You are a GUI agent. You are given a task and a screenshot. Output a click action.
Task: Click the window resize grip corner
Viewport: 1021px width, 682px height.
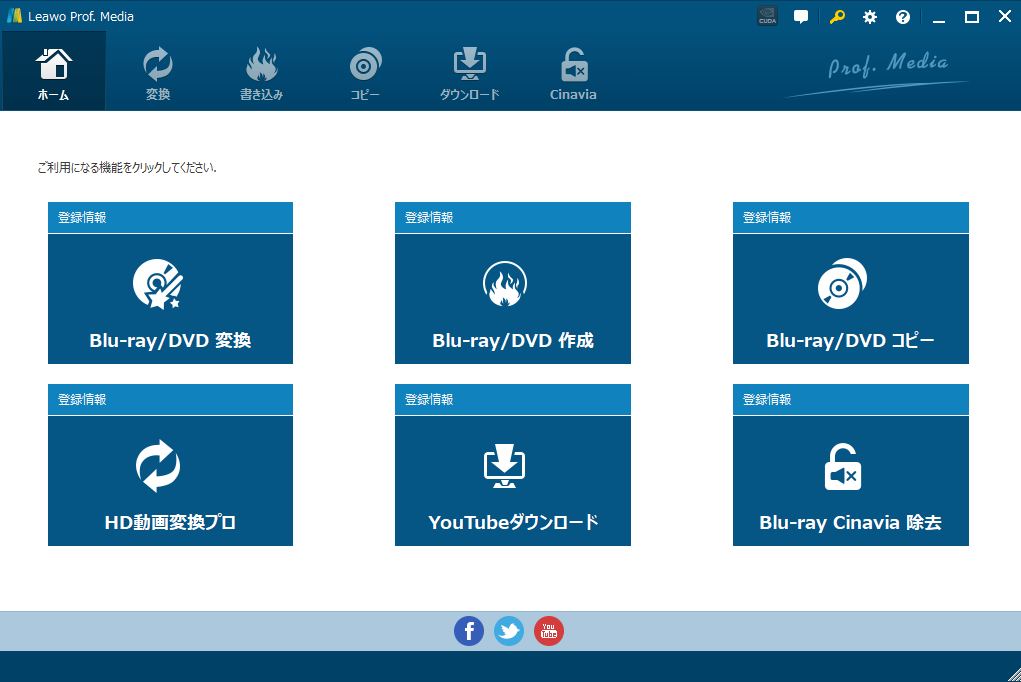[x=1014, y=675]
